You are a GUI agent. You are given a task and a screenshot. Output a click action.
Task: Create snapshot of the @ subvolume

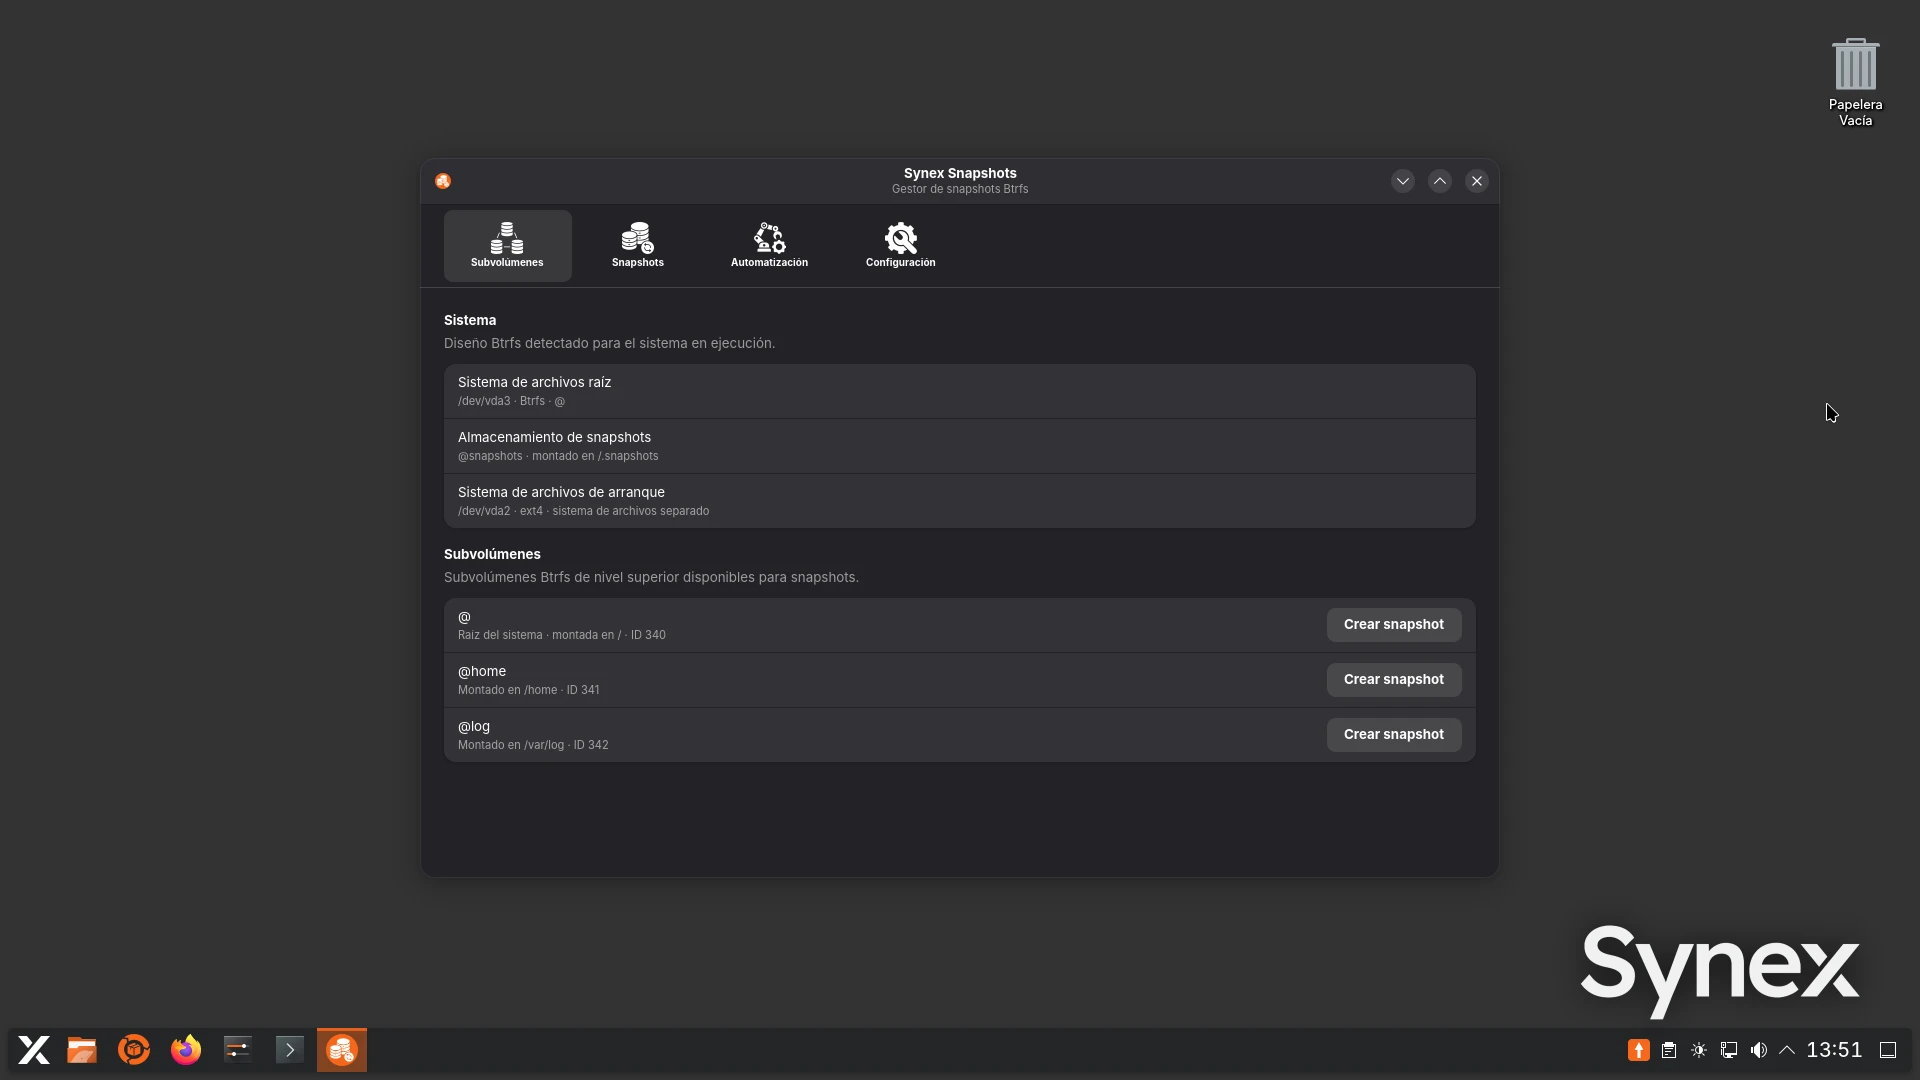1394,625
